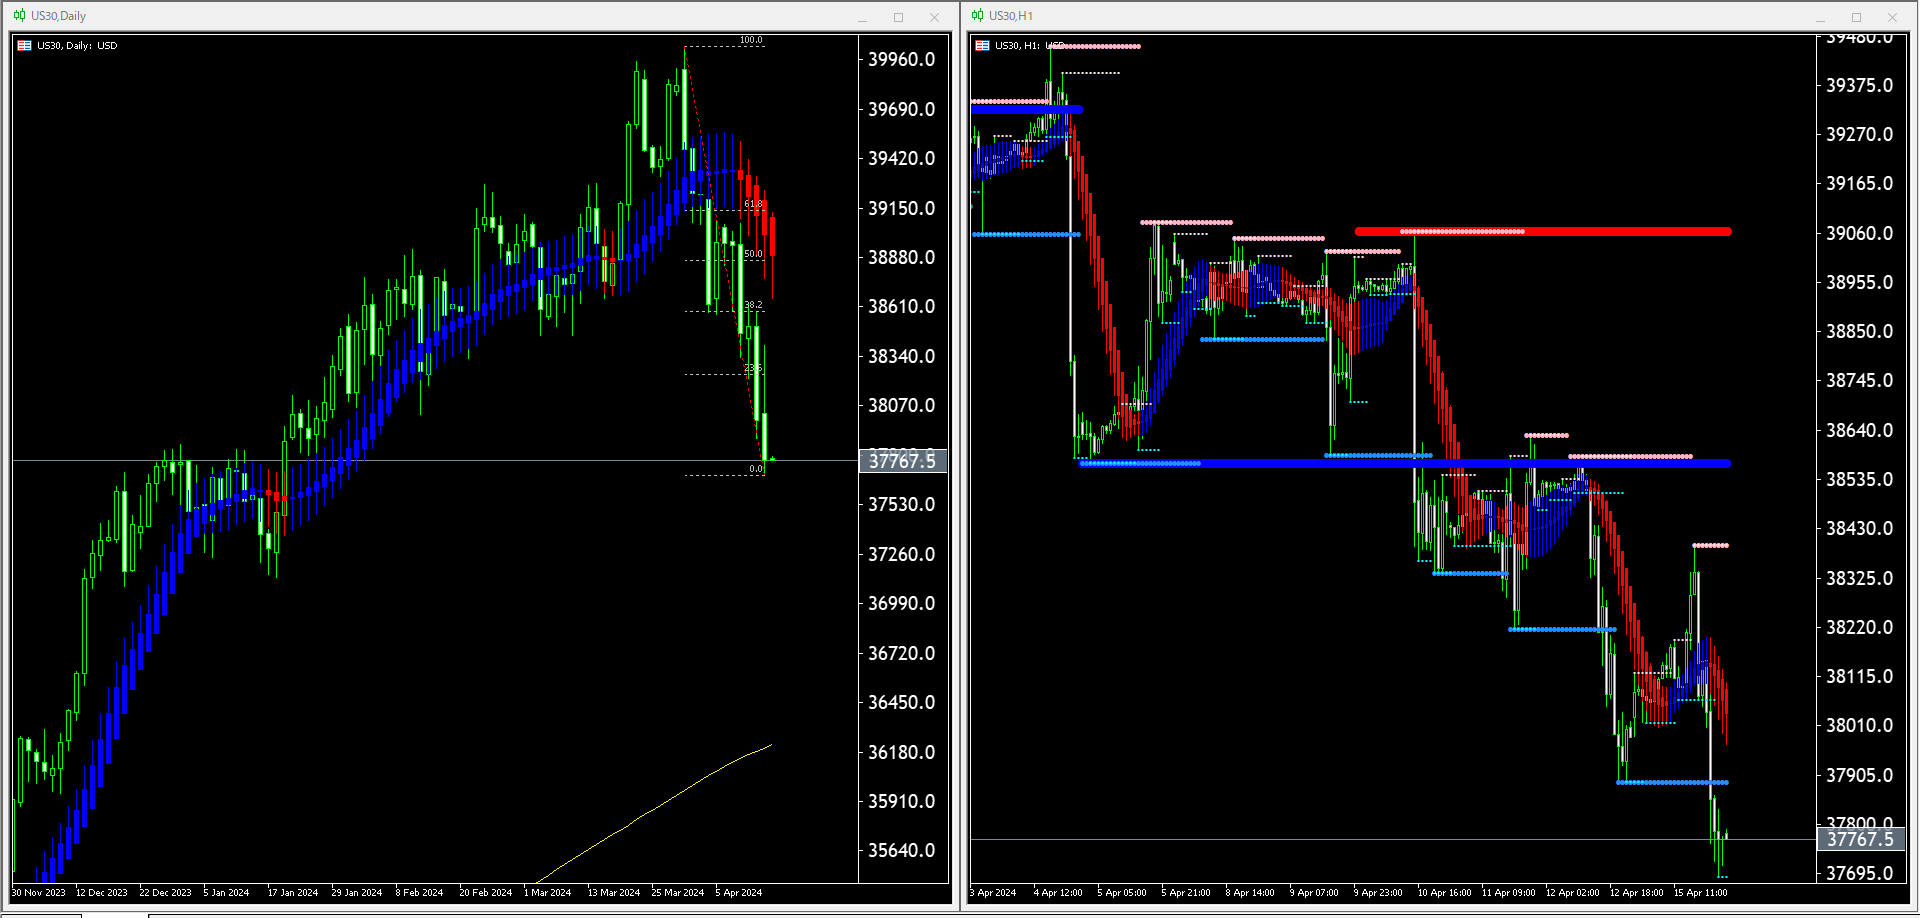Click the 38535.0 price on H1 axis

coord(1860,479)
